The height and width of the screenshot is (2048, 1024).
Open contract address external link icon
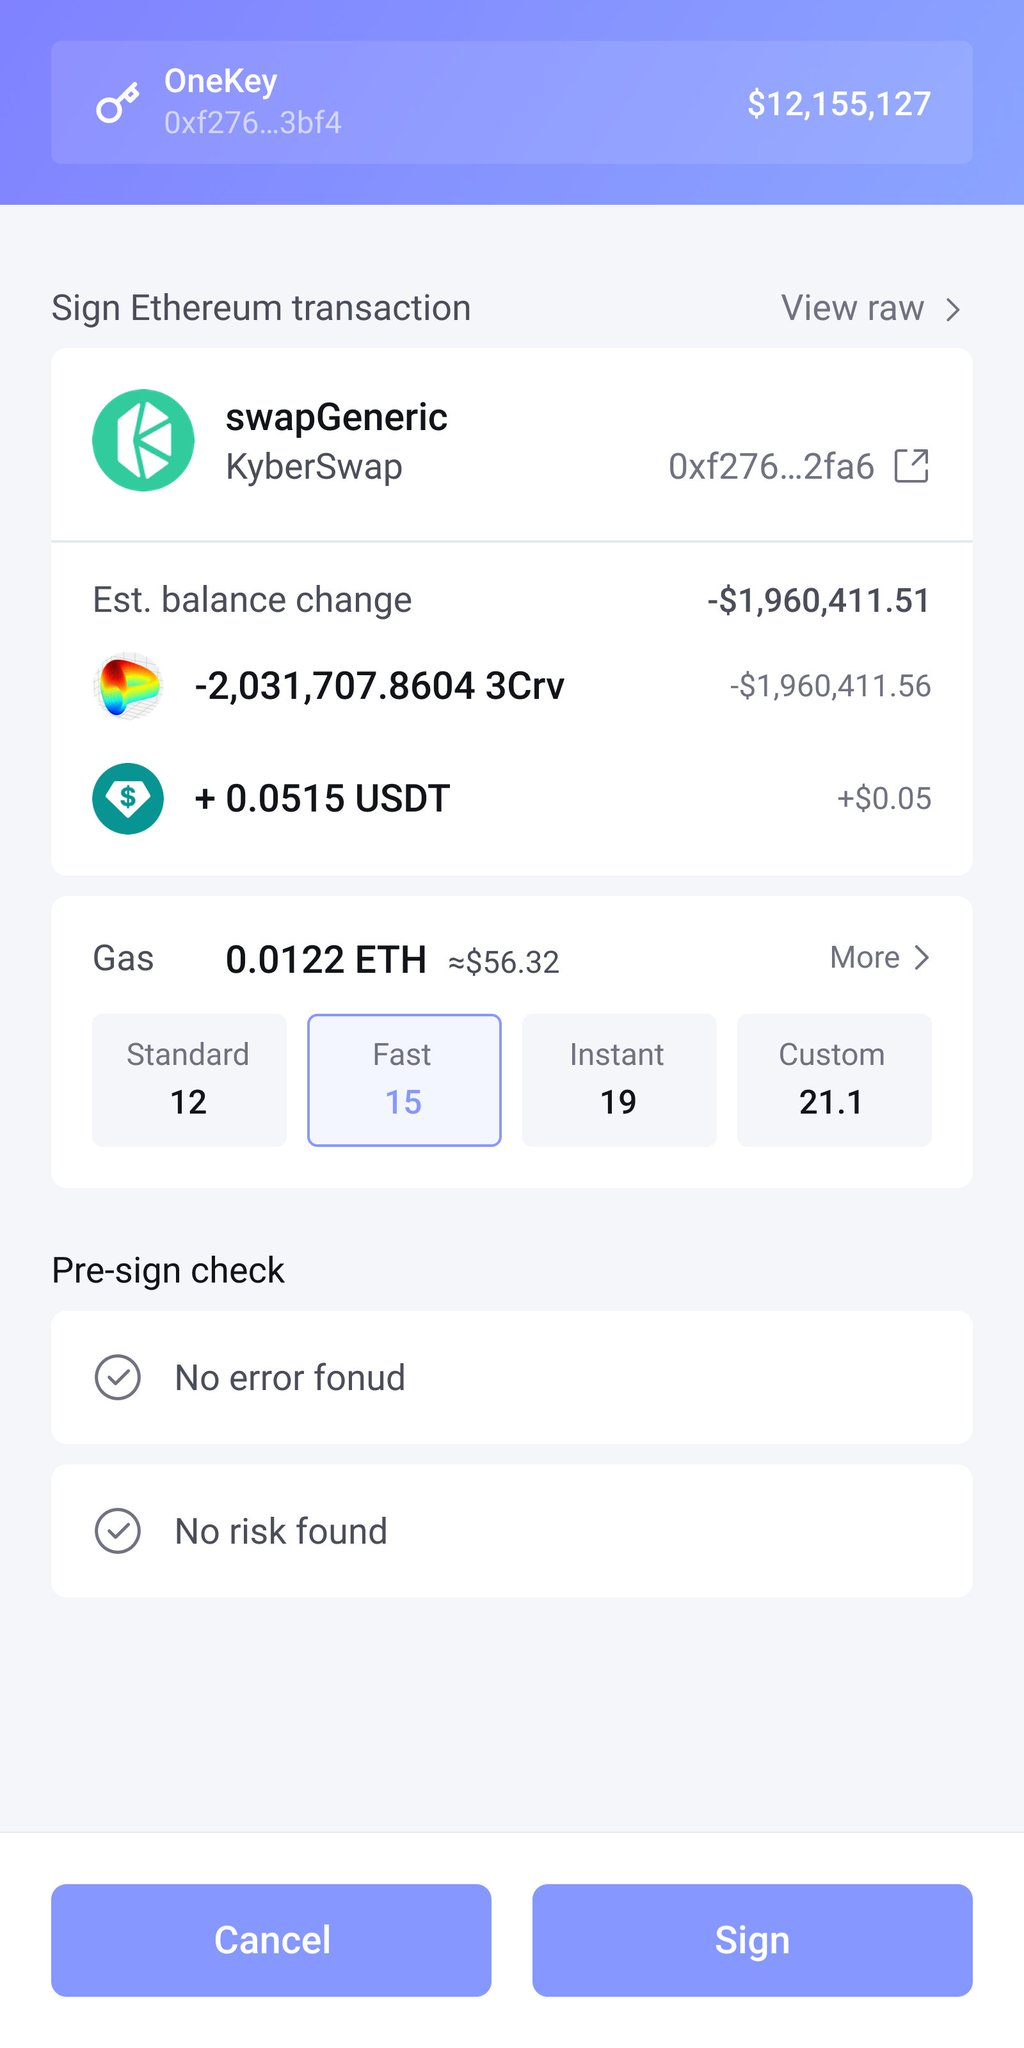[911, 466]
